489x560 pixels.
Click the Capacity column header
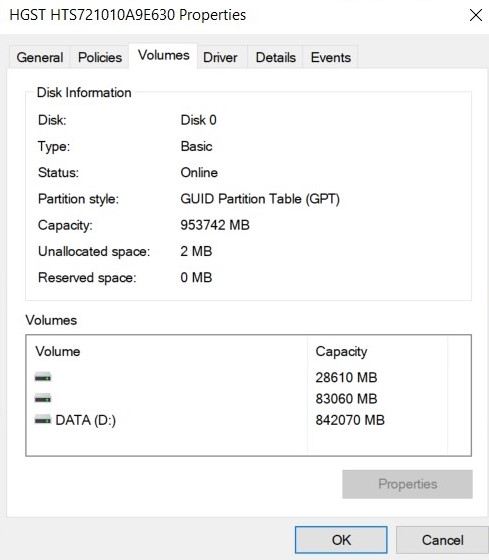pos(377,351)
